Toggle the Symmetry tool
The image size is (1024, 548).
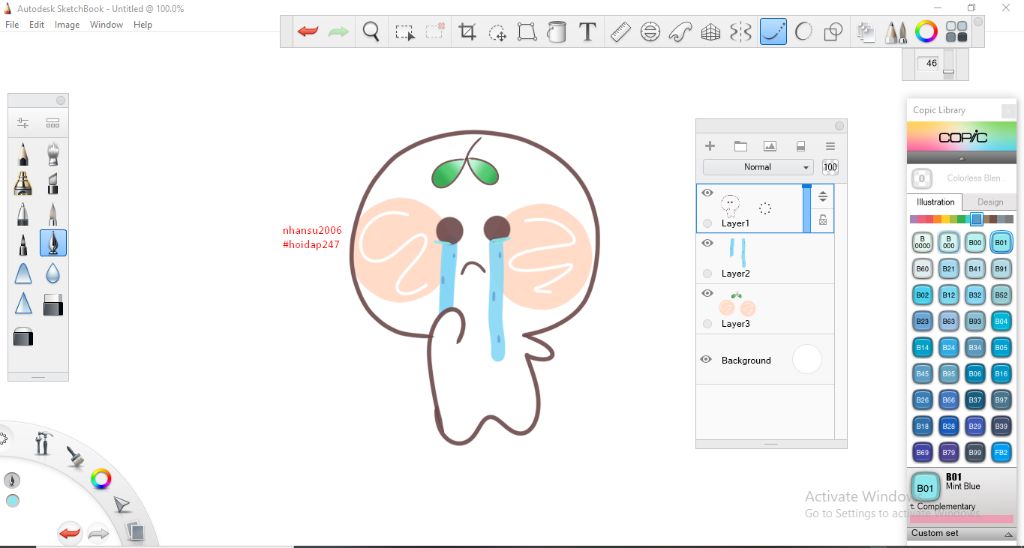[x=741, y=31]
